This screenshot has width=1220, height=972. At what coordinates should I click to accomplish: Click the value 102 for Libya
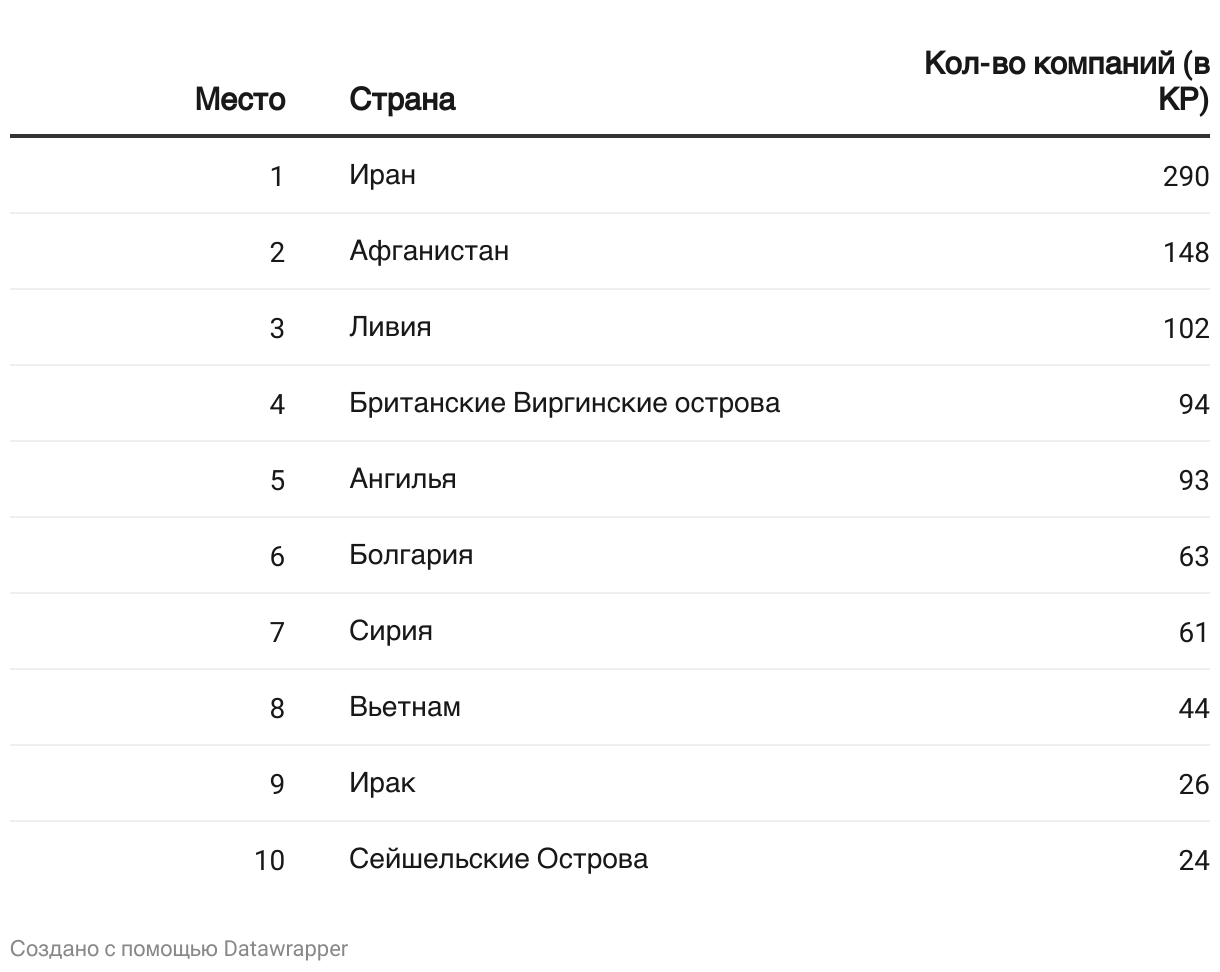(1186, 329)
